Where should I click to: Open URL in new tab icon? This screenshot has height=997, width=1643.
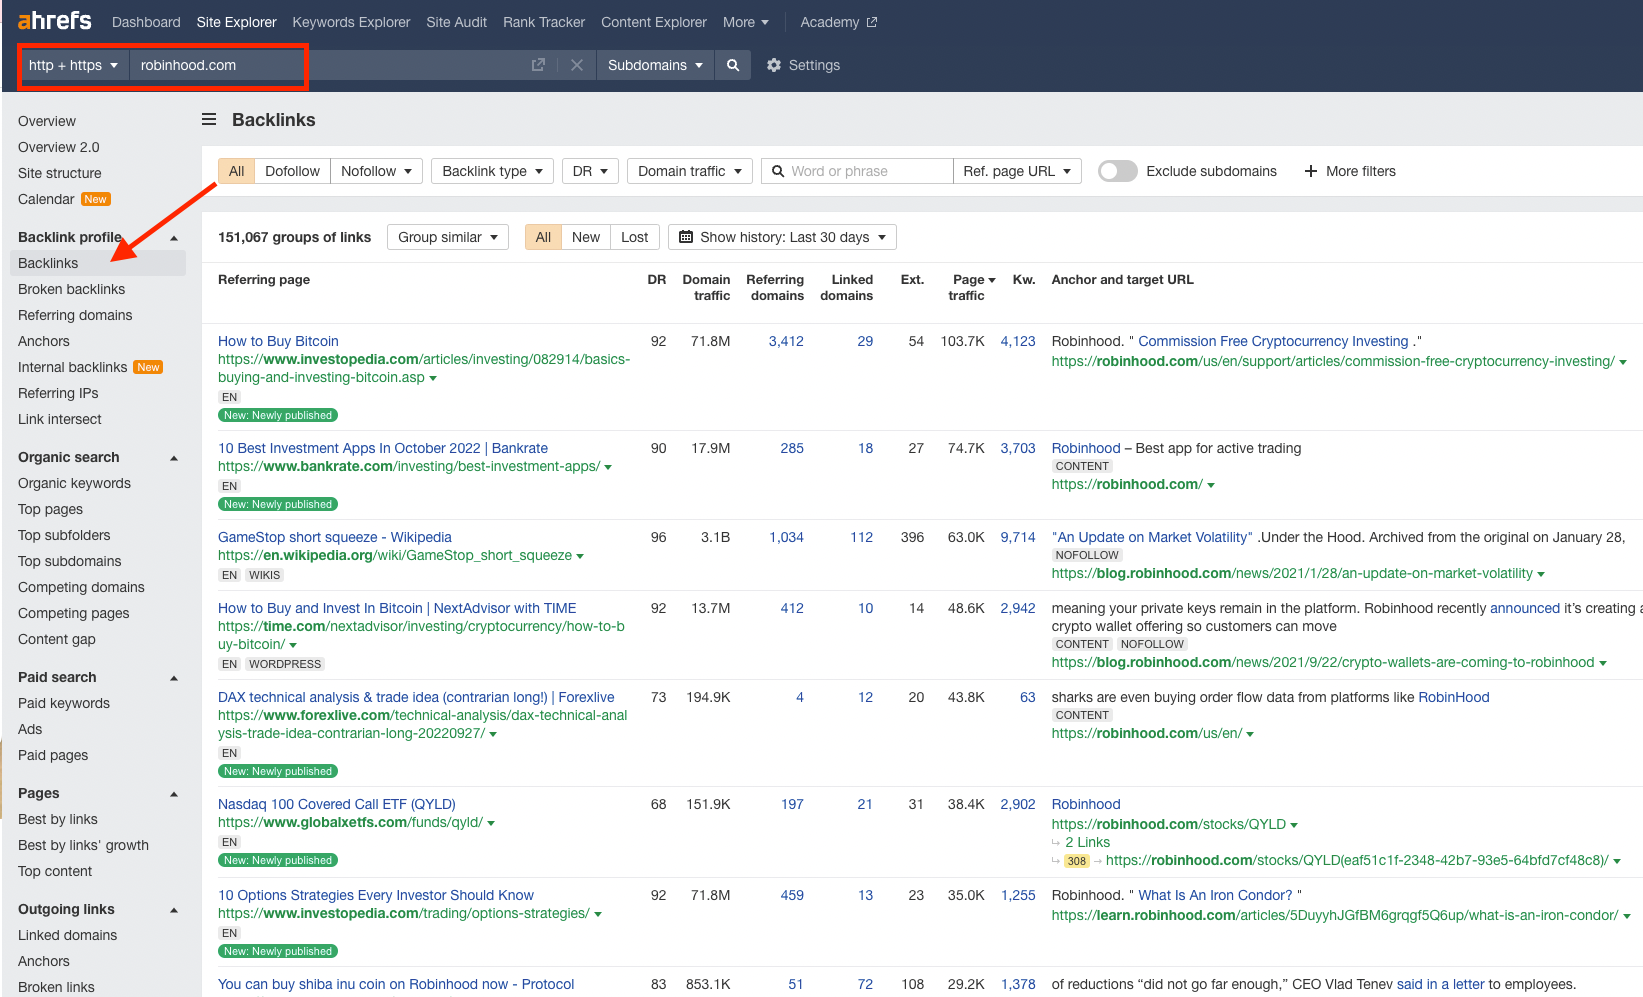[538, 65]
